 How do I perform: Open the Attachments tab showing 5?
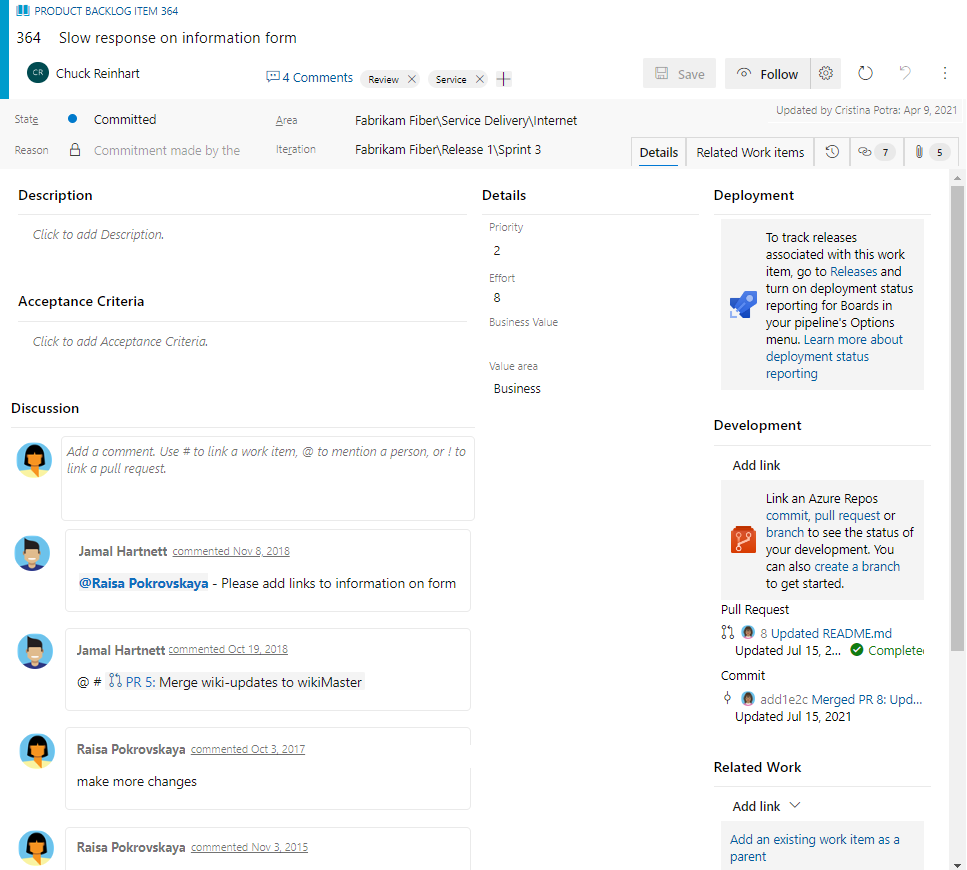tap(931, 152)
